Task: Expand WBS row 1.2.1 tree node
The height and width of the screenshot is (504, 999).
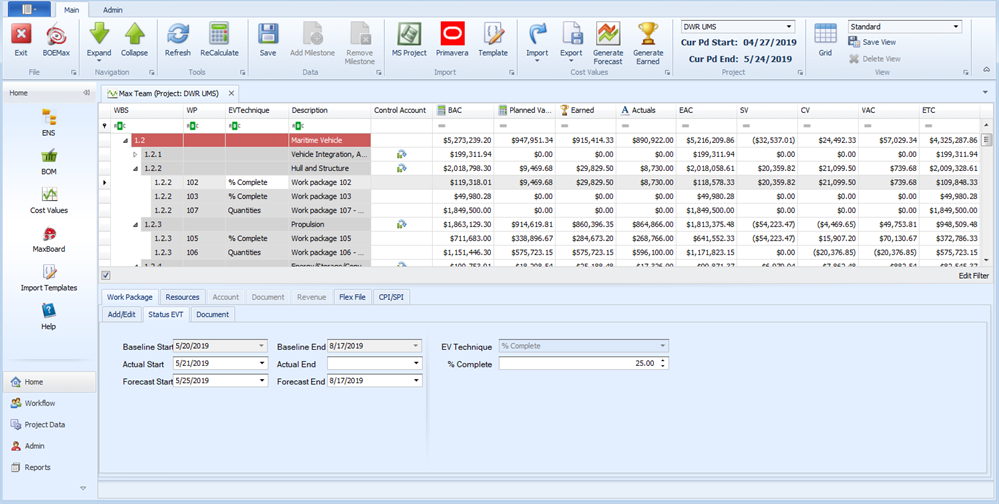Action: coord(136,155)
